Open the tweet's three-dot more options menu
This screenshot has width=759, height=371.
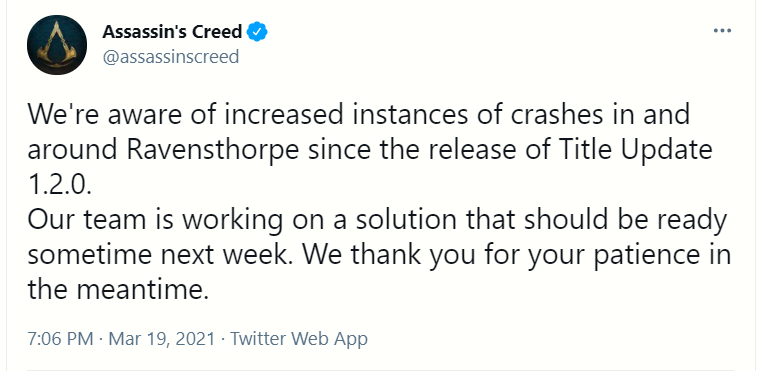click(x=722, y=31)
